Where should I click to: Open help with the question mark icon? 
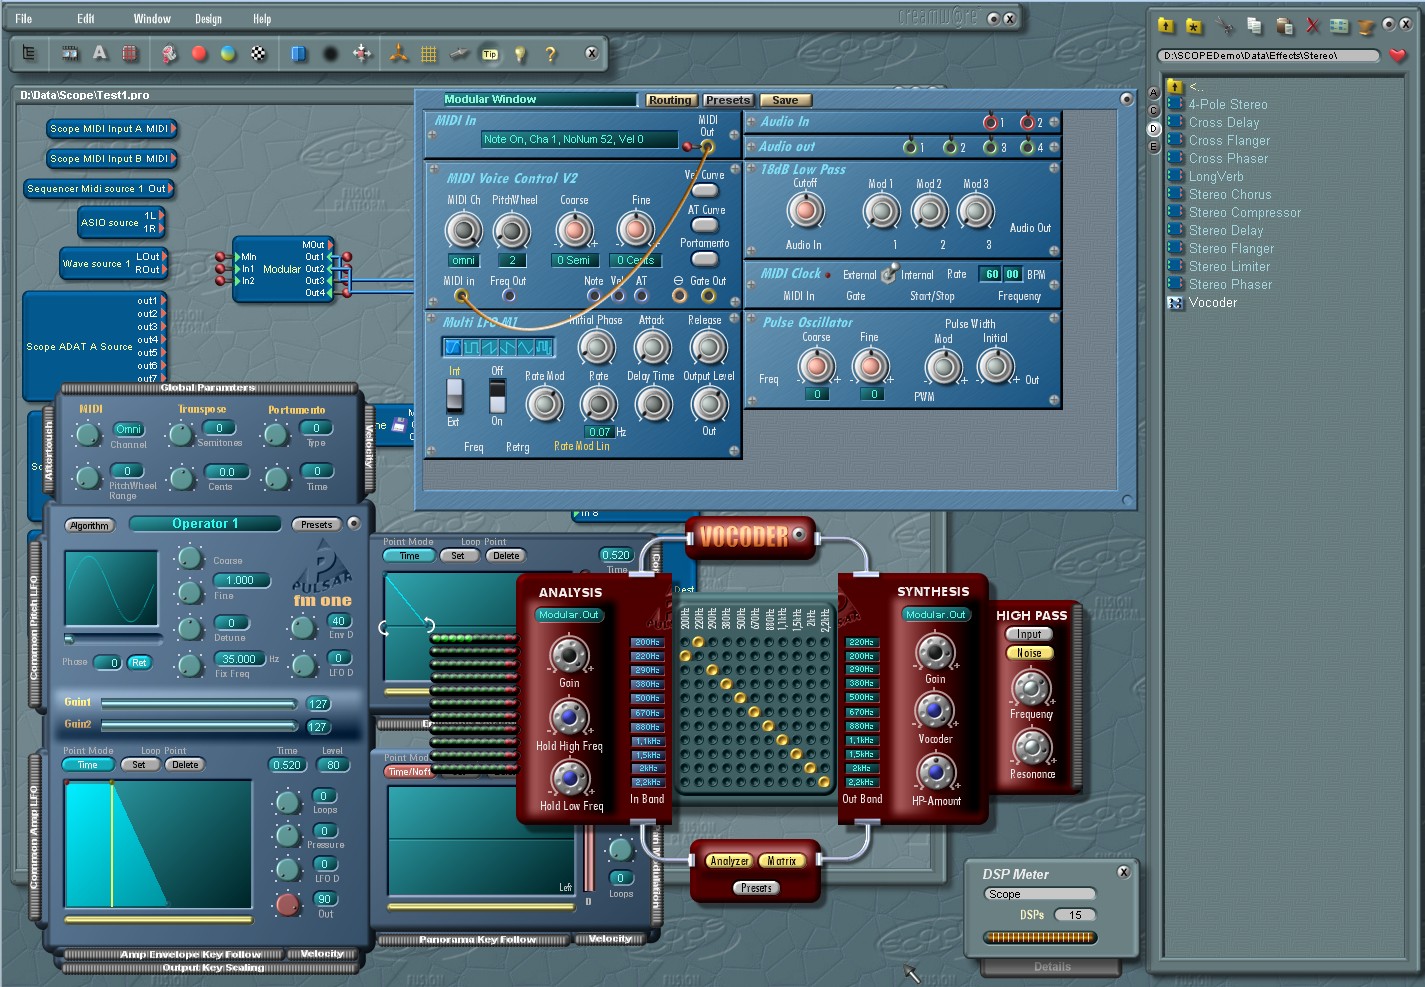tap(550, 54)
